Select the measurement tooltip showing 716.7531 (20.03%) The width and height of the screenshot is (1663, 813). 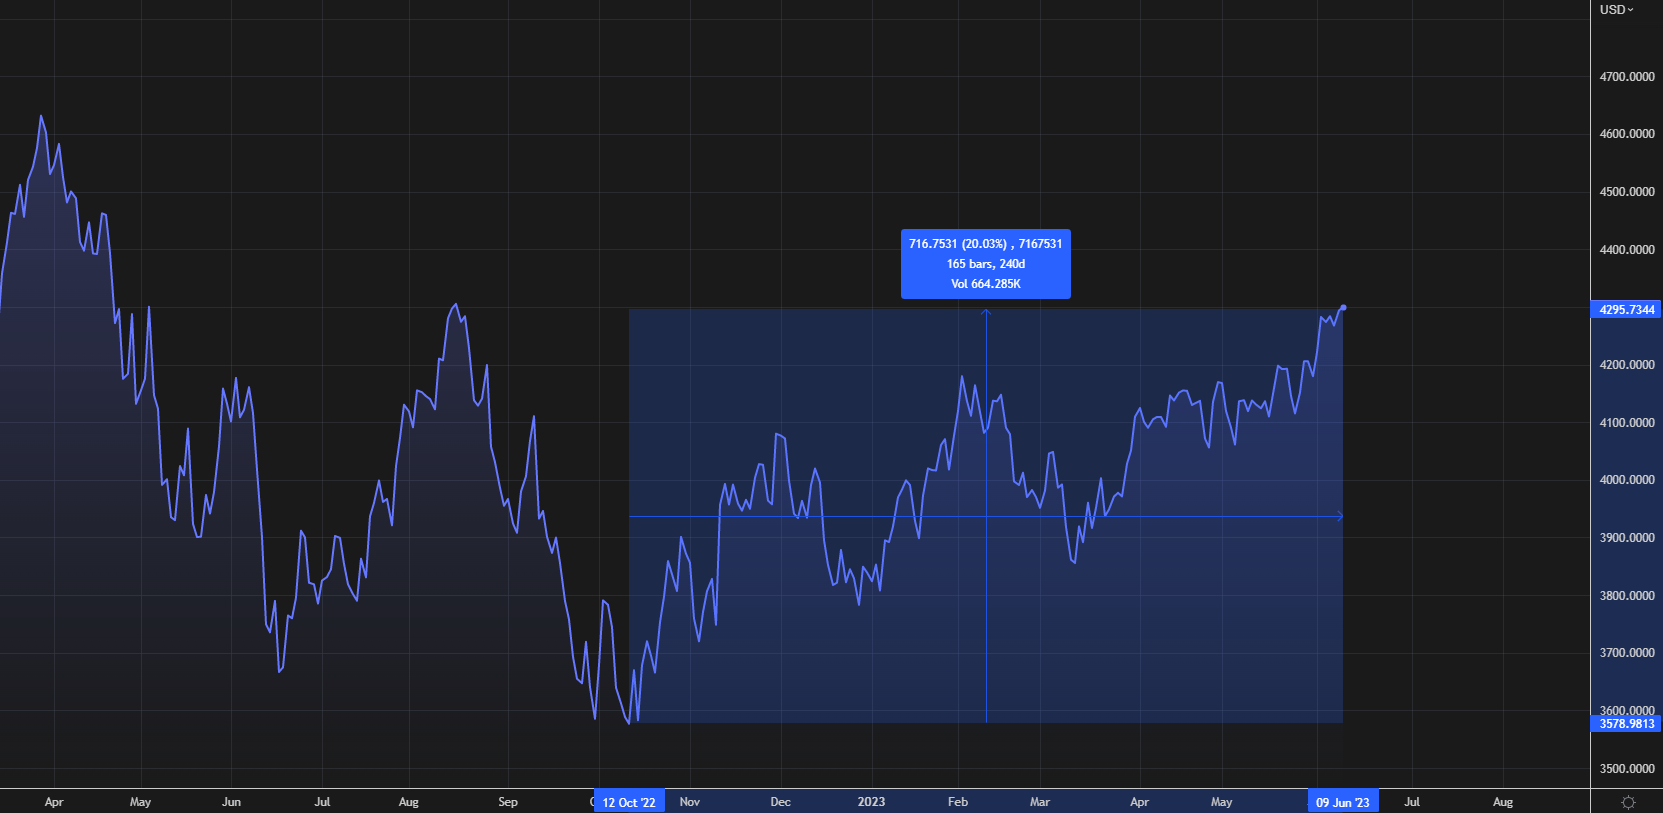986,264
